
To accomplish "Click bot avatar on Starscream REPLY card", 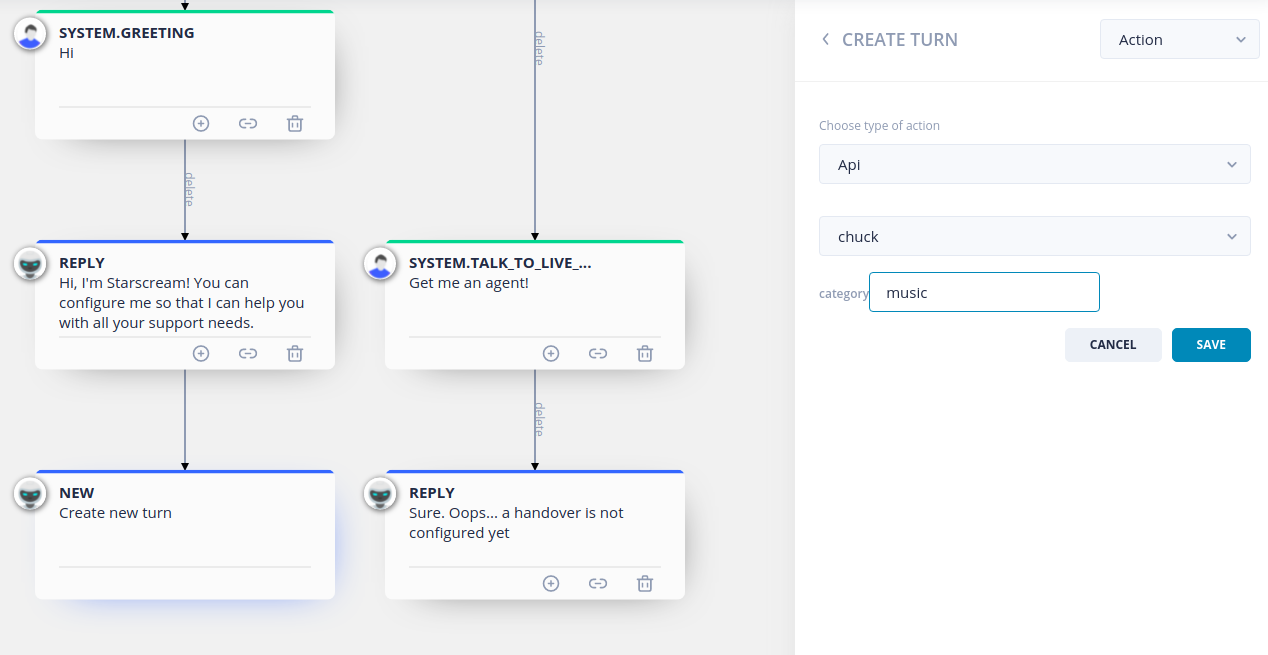I will pos(31,264).
